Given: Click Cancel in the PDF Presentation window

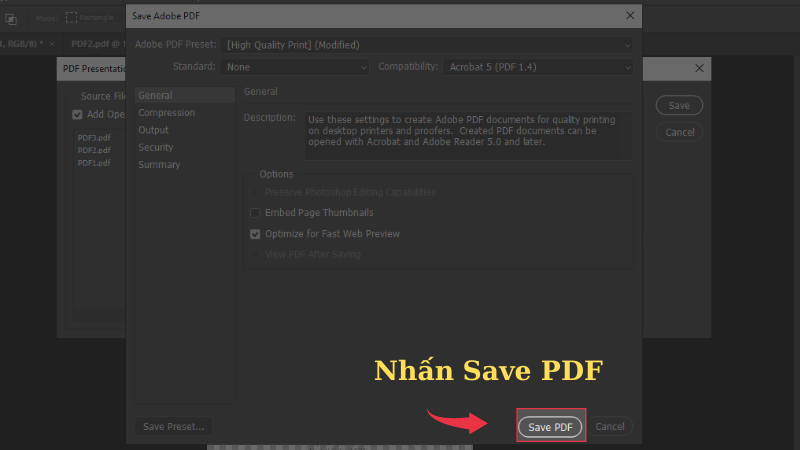Looking at the screenshot, I should (680, 132).
